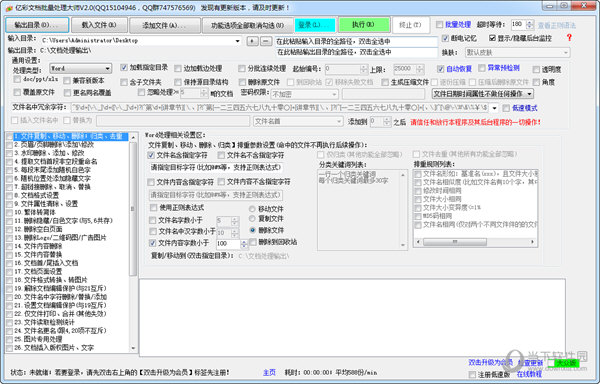This screenshot has height=384, width=600.
Task: Select list item 25 图片专用处理
Action: 38,339
